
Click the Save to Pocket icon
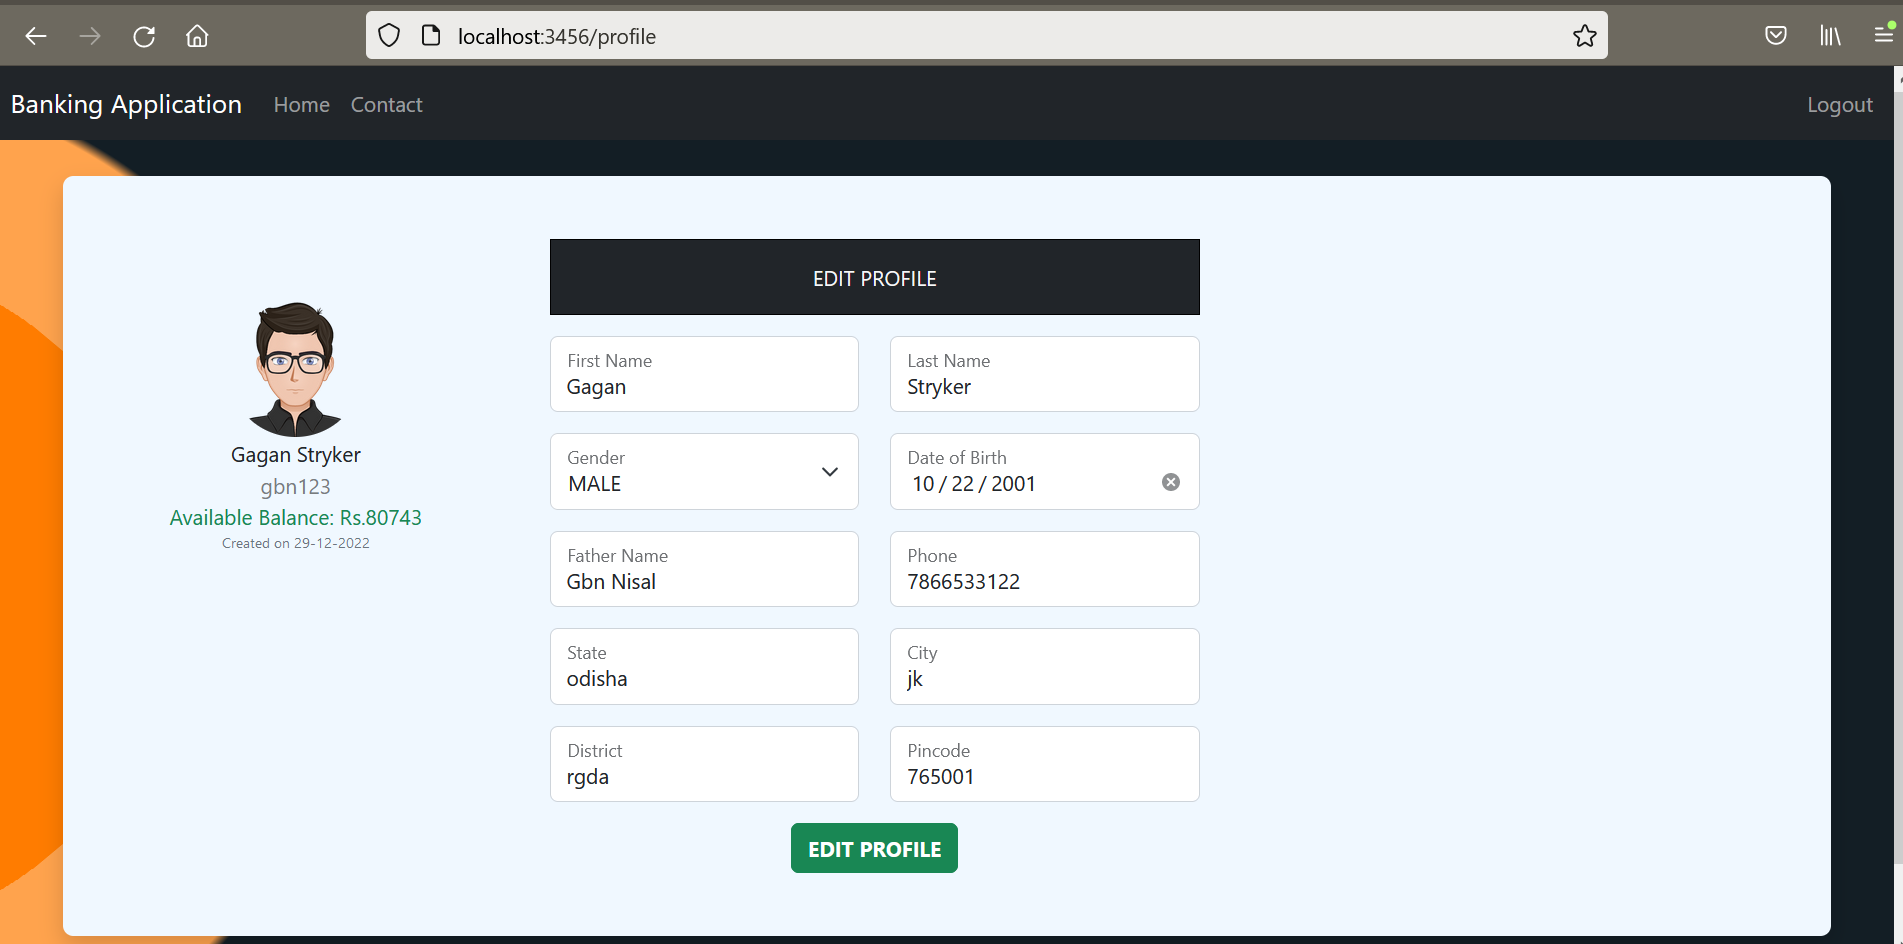(x=1776, y=35)
